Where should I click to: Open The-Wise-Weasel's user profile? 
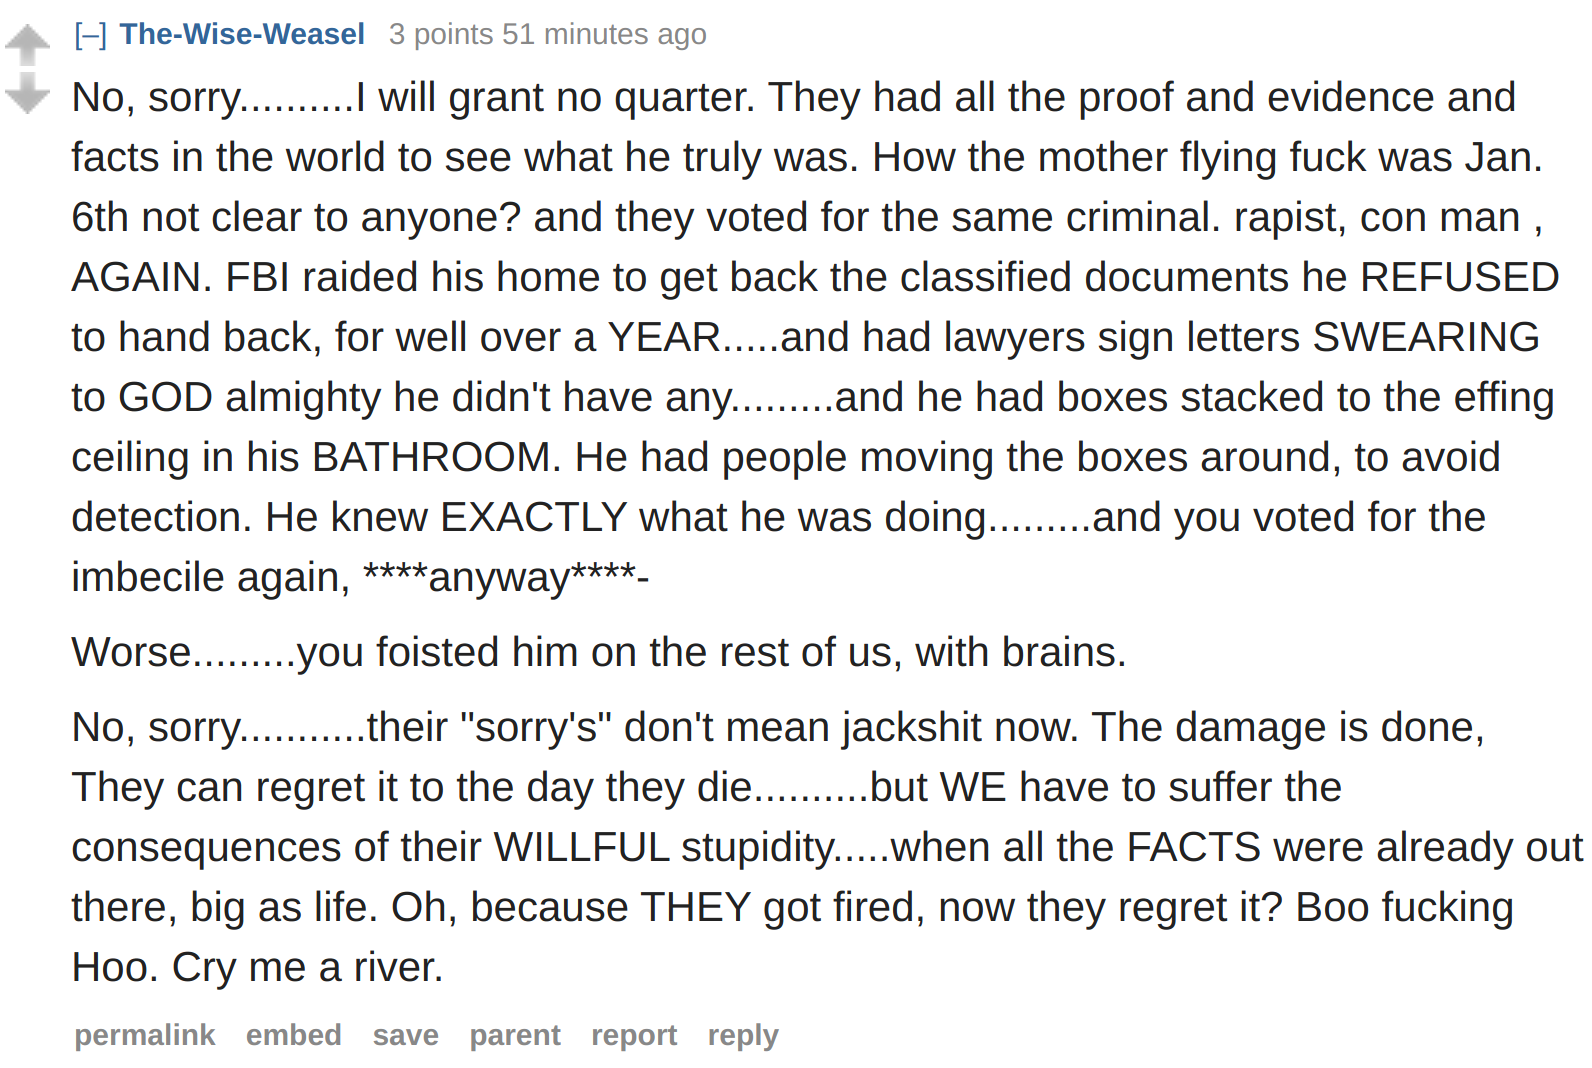242,34
